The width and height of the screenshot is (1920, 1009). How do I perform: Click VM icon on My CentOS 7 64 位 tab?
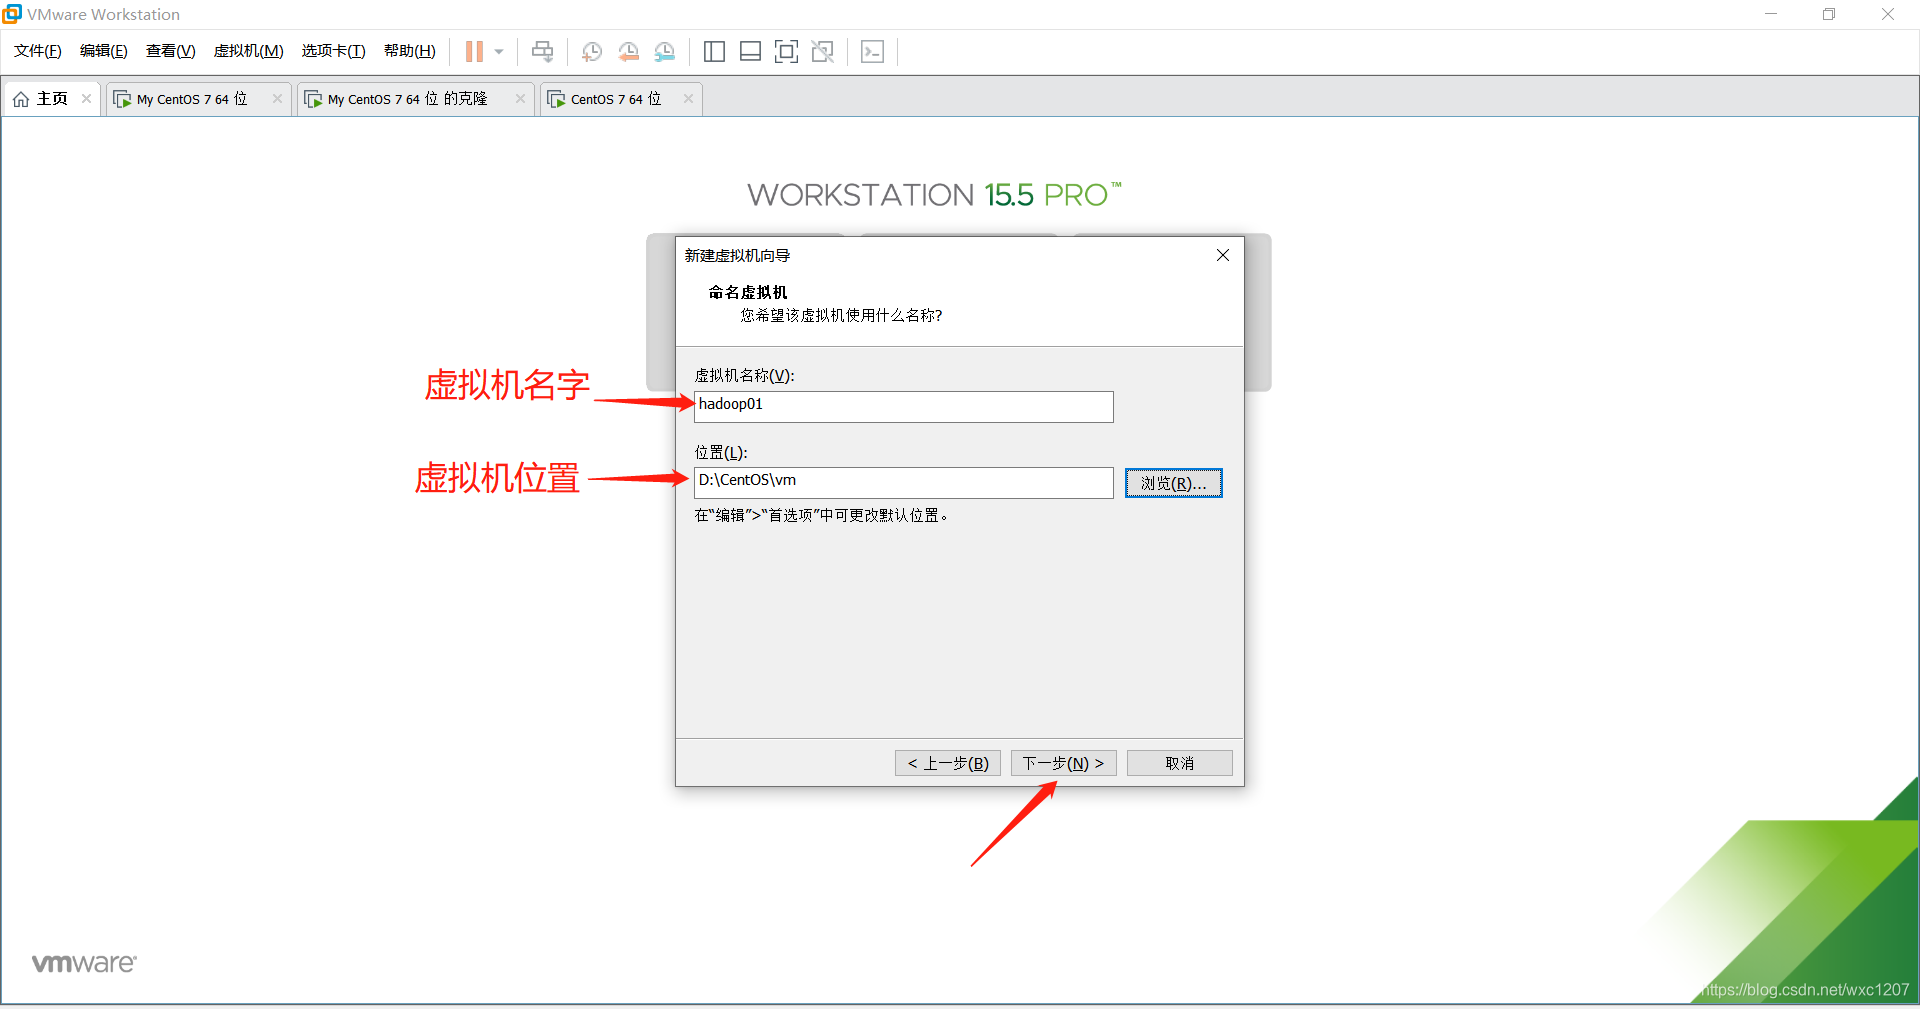(122, 99)
